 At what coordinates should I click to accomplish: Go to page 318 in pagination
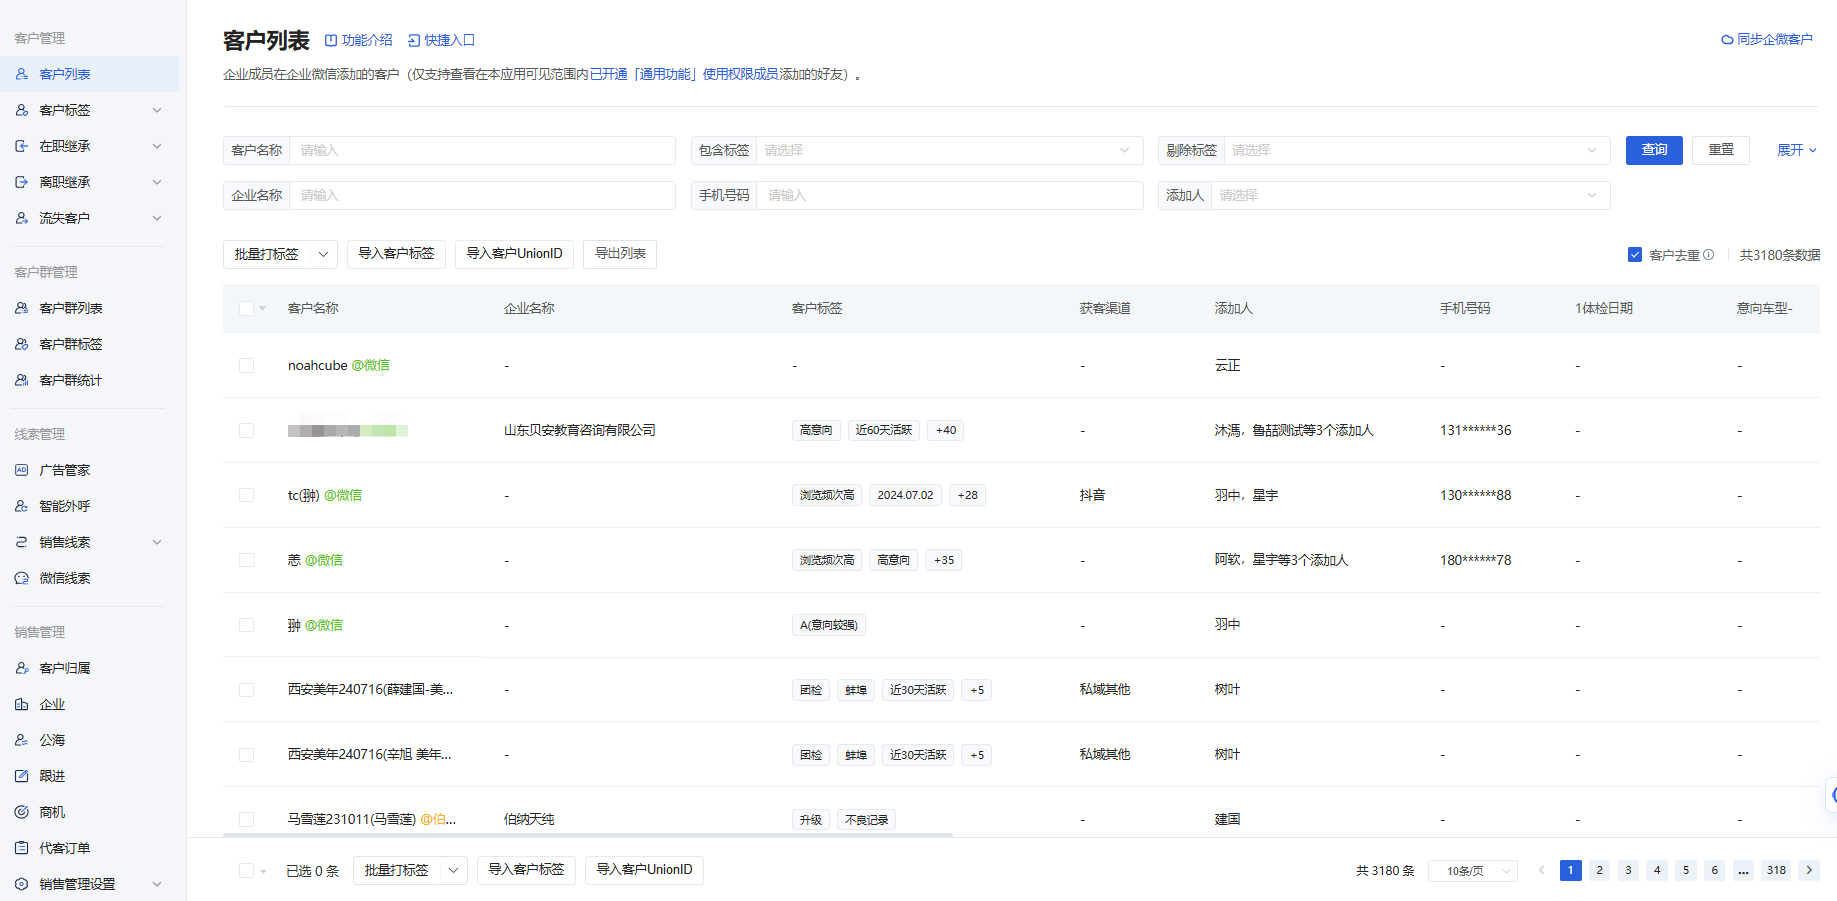click(x=1776, y=870)
